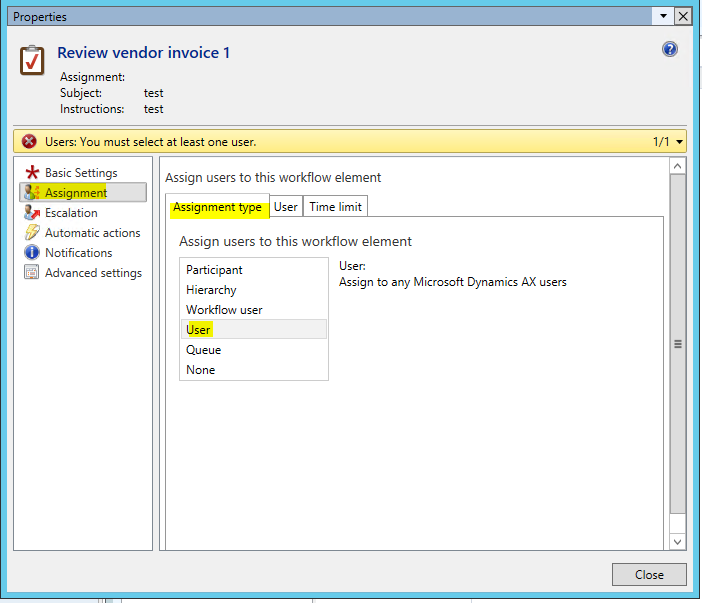Open help with the question mark icon
The height and width of the screenshot is (603, 702).
(x=670, y=49)
